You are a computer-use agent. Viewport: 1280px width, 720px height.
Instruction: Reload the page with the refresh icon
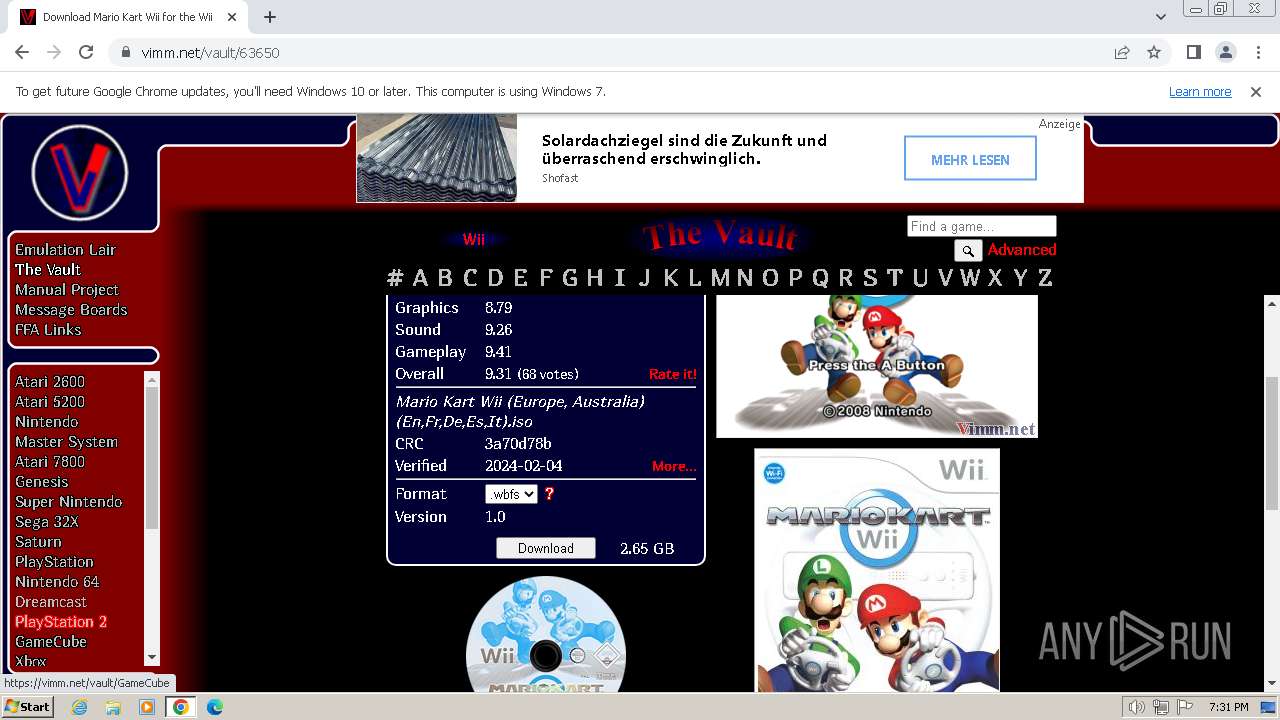coord(86,52)
